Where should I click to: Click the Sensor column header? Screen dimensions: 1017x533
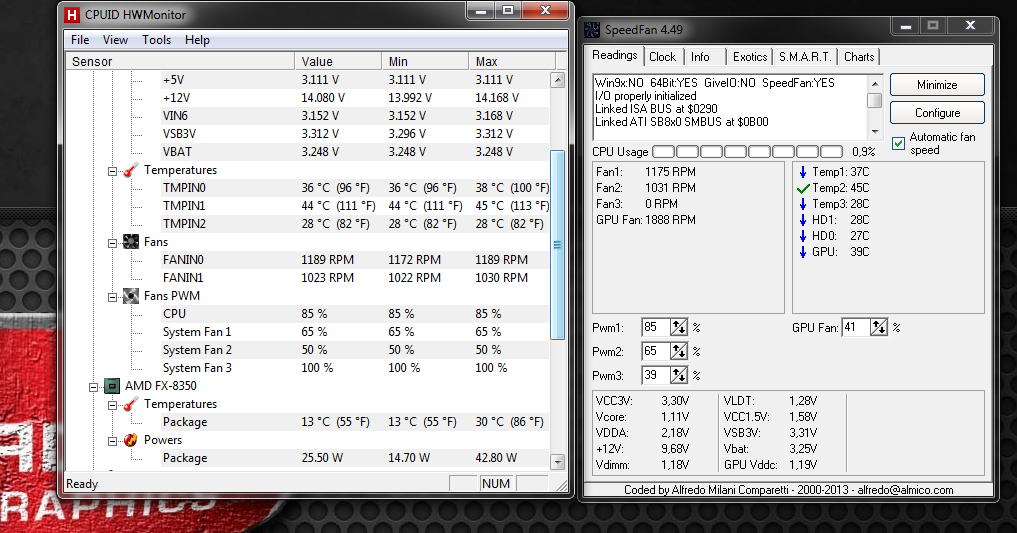[x=180, y=62]
